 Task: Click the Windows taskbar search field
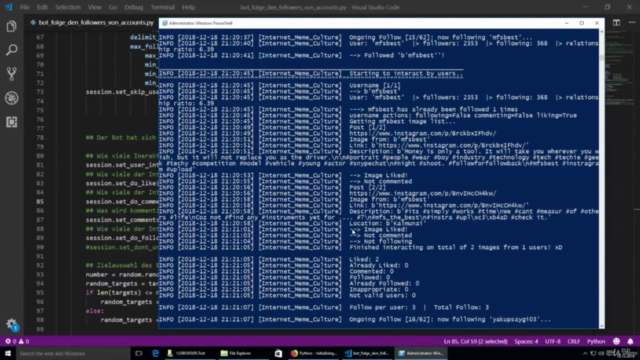click(x=73, y=353)
